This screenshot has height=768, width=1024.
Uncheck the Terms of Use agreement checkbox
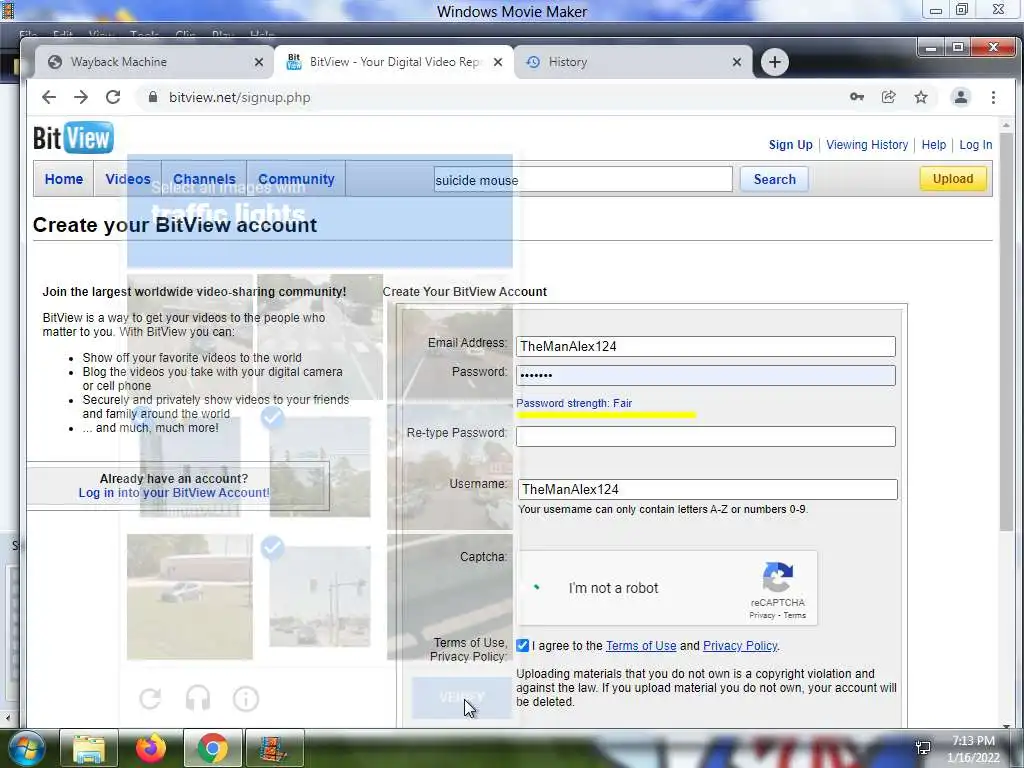pyautogui.click(x=522, y=646)
